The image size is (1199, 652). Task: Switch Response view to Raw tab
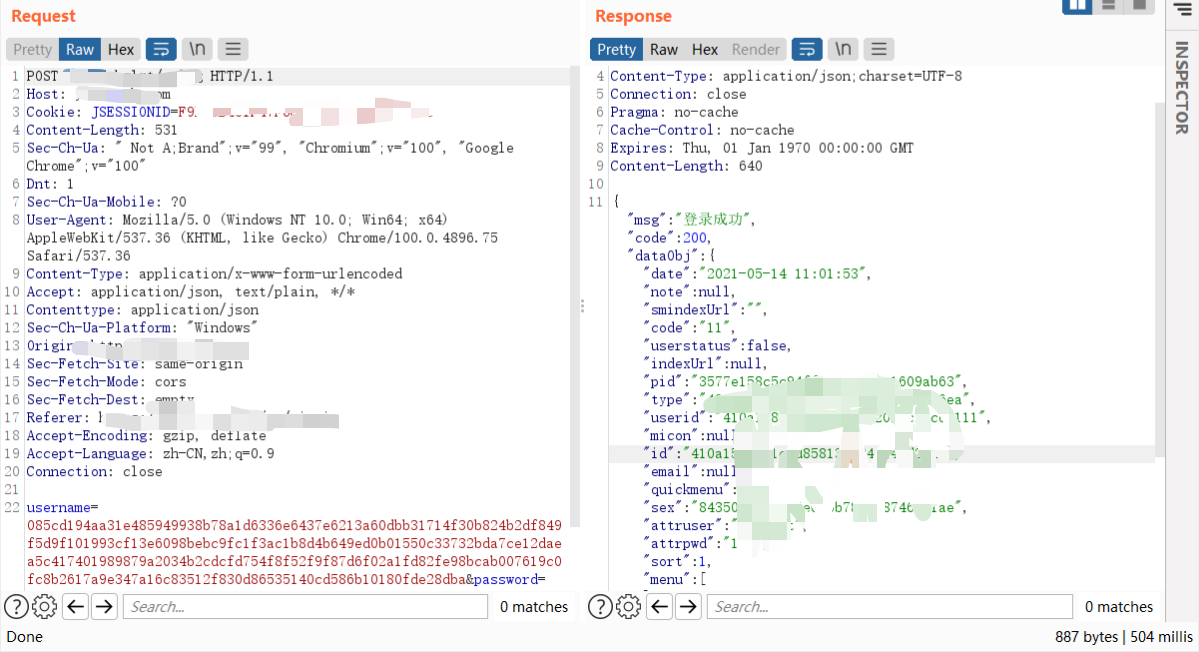[x=664, y=49]
